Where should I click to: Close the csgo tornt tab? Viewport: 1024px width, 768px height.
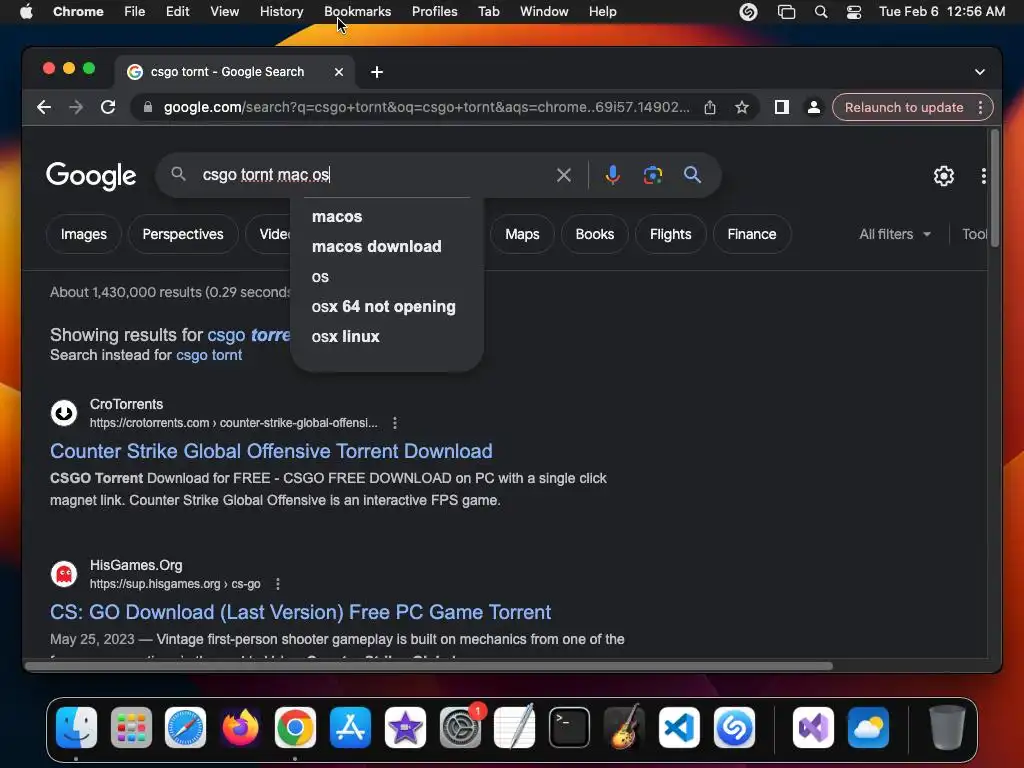point(338,72)
